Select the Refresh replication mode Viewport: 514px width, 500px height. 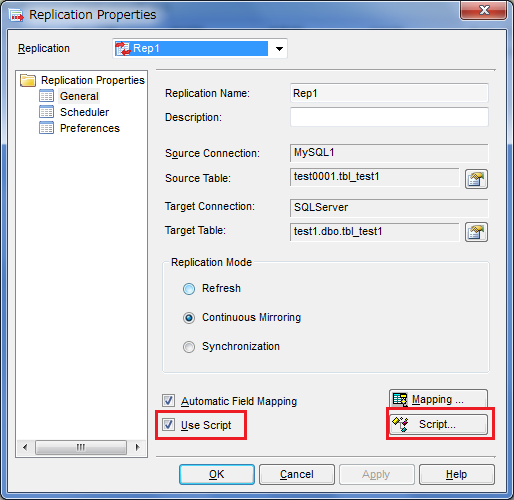(189, 289)
